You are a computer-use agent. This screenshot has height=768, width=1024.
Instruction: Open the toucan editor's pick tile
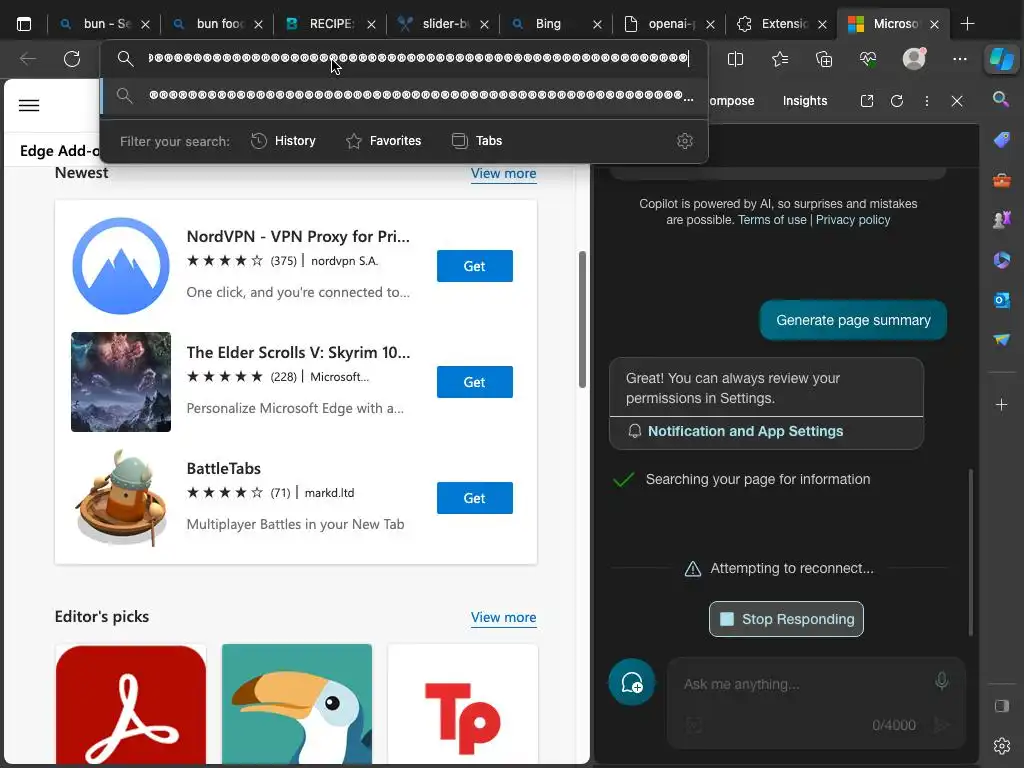coord(296,705)
